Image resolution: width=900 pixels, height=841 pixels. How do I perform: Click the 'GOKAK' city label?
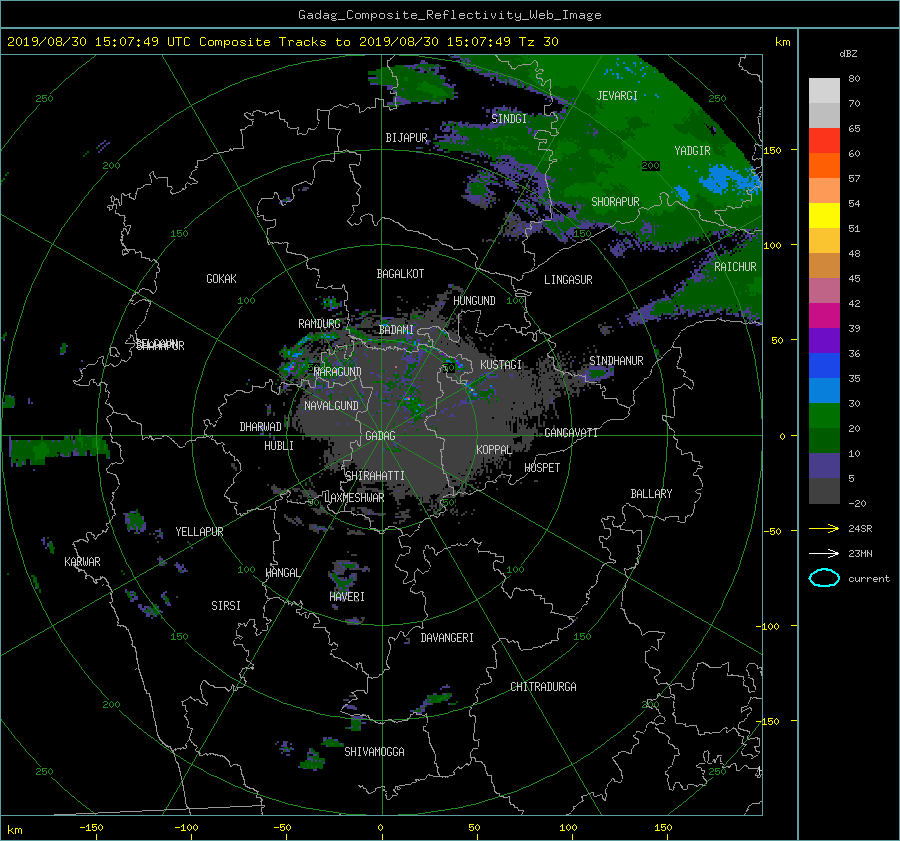click(x=222, y=279)
